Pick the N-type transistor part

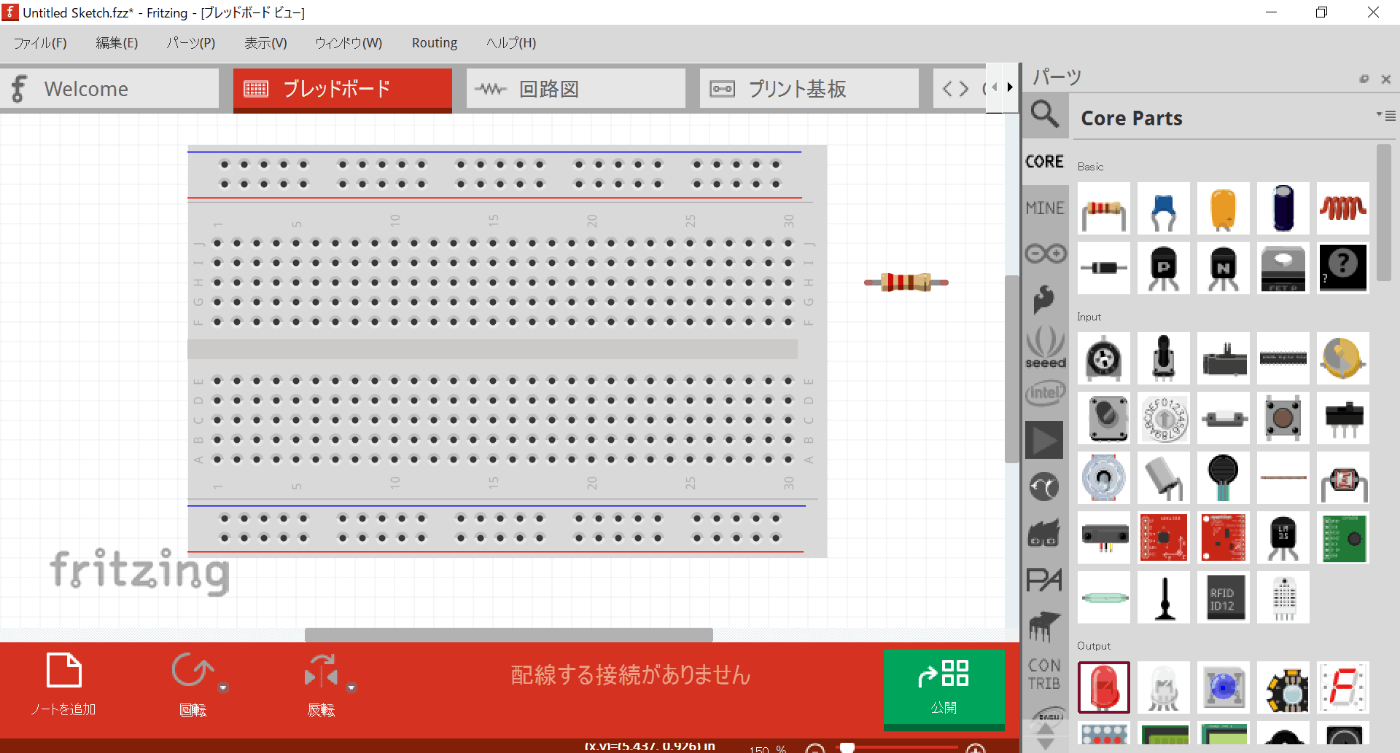pyautogui.click(x=1224, y=268)
